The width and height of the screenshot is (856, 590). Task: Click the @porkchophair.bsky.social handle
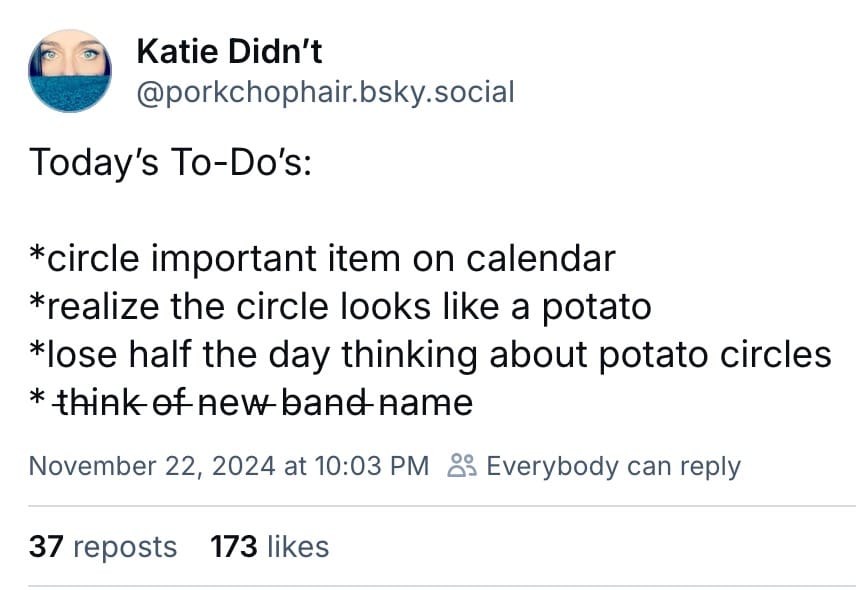coord(323,93)
